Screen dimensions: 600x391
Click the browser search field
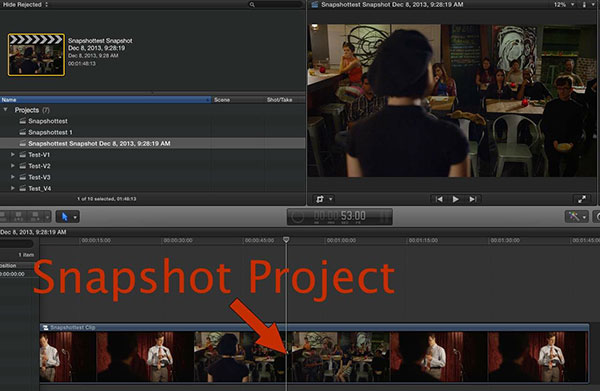coord(275,4)
